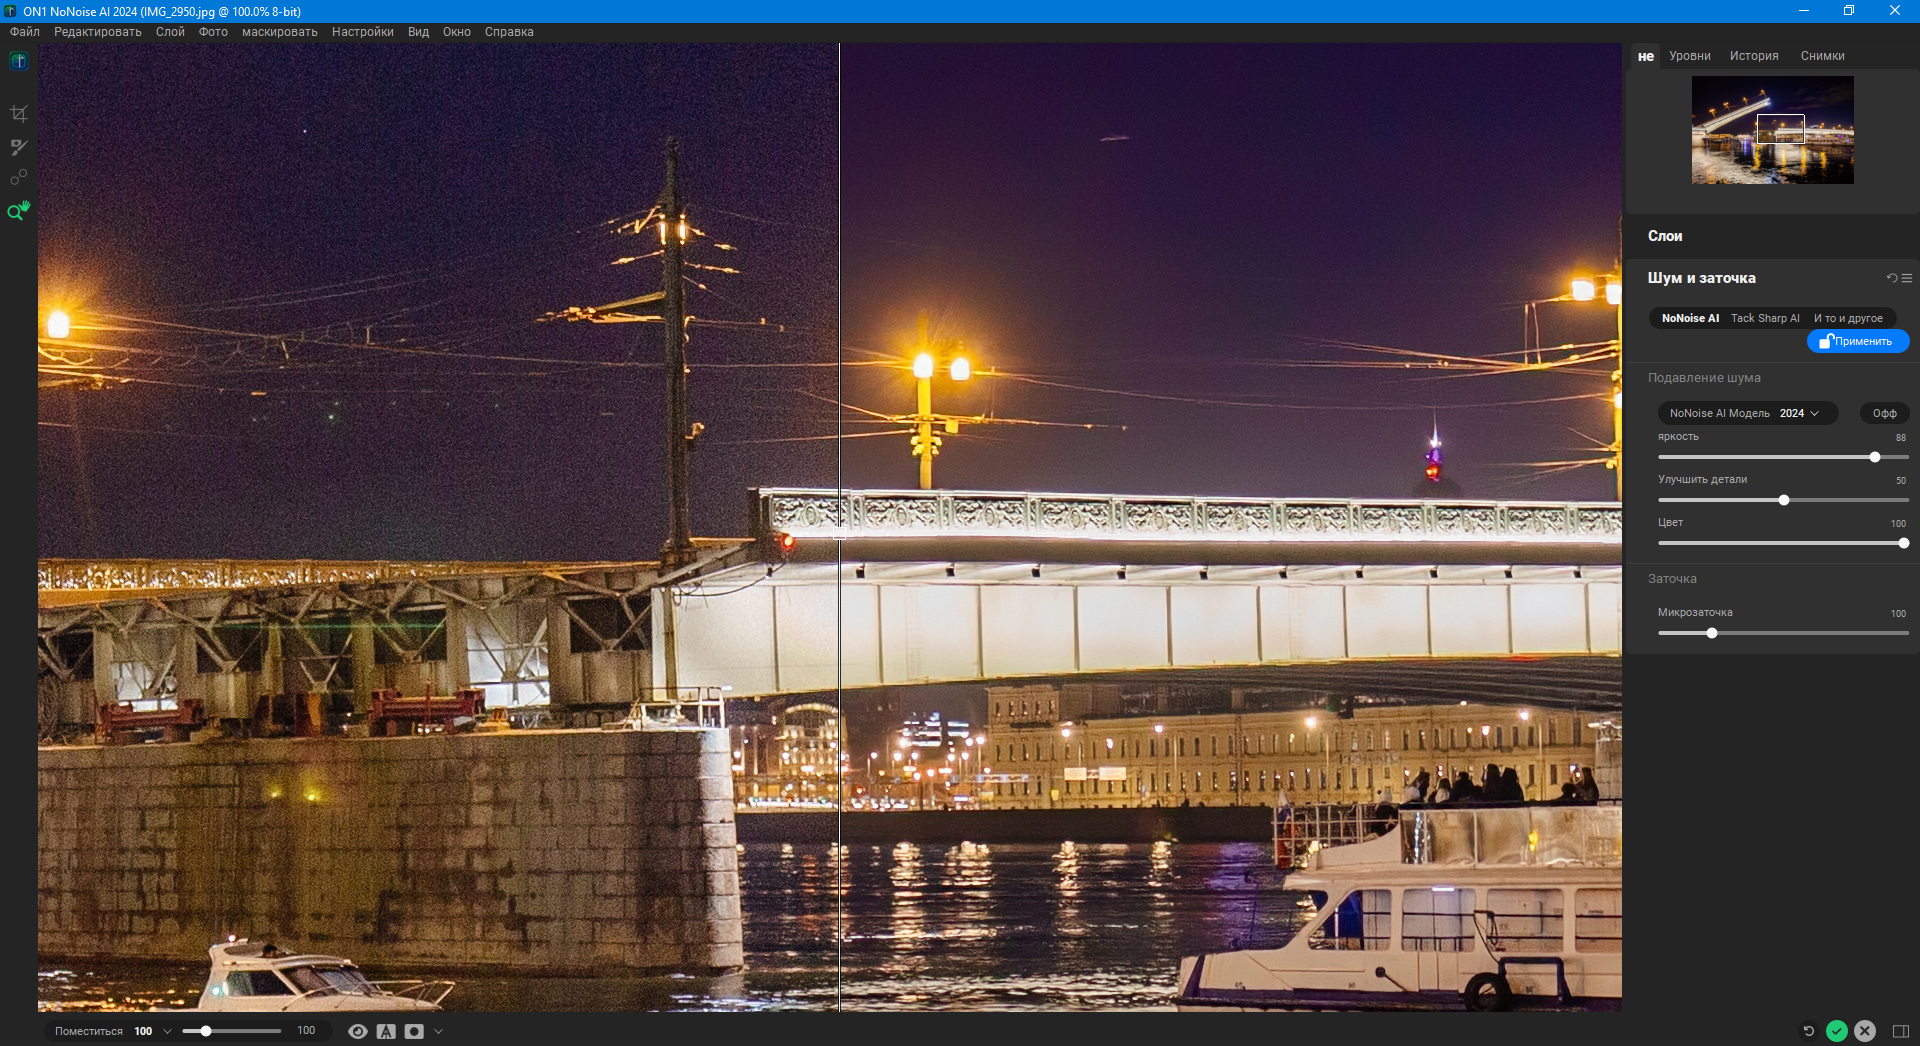Toggle the eye preview icon
The height and width of the screenshot is (1046, 1920).
[x=357, y=1031]
